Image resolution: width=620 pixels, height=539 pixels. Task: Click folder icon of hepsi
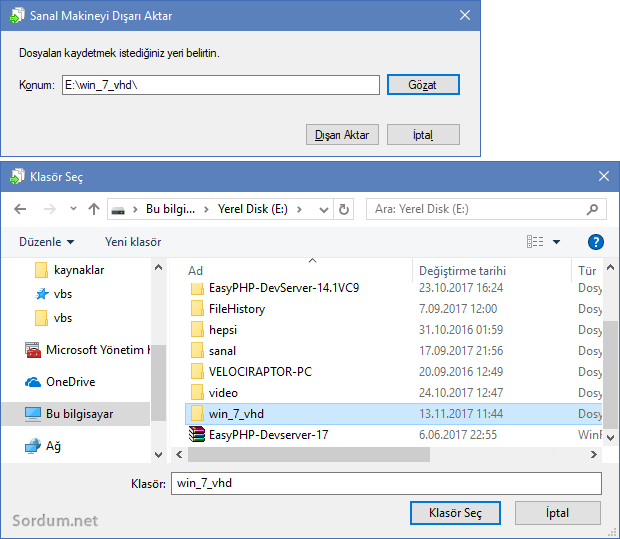point(197,329)
